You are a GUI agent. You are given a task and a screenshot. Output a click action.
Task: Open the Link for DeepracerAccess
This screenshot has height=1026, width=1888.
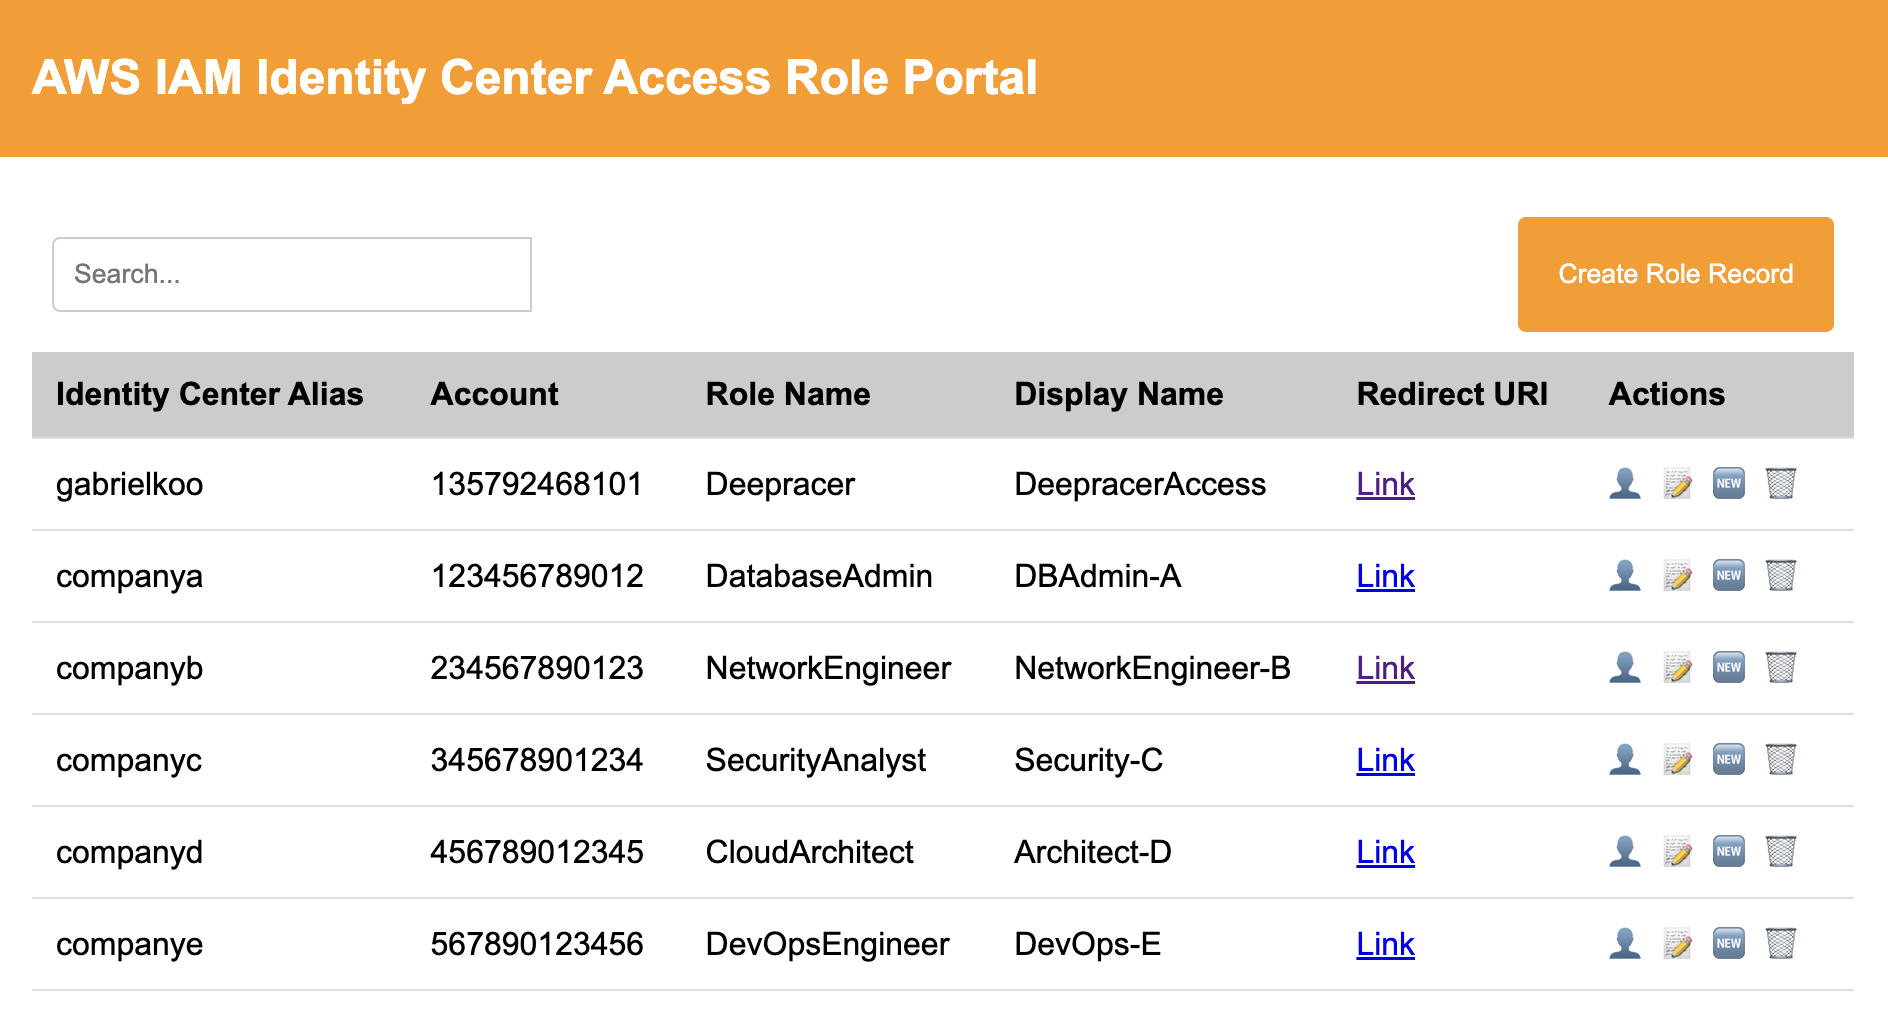[1385, 485]
